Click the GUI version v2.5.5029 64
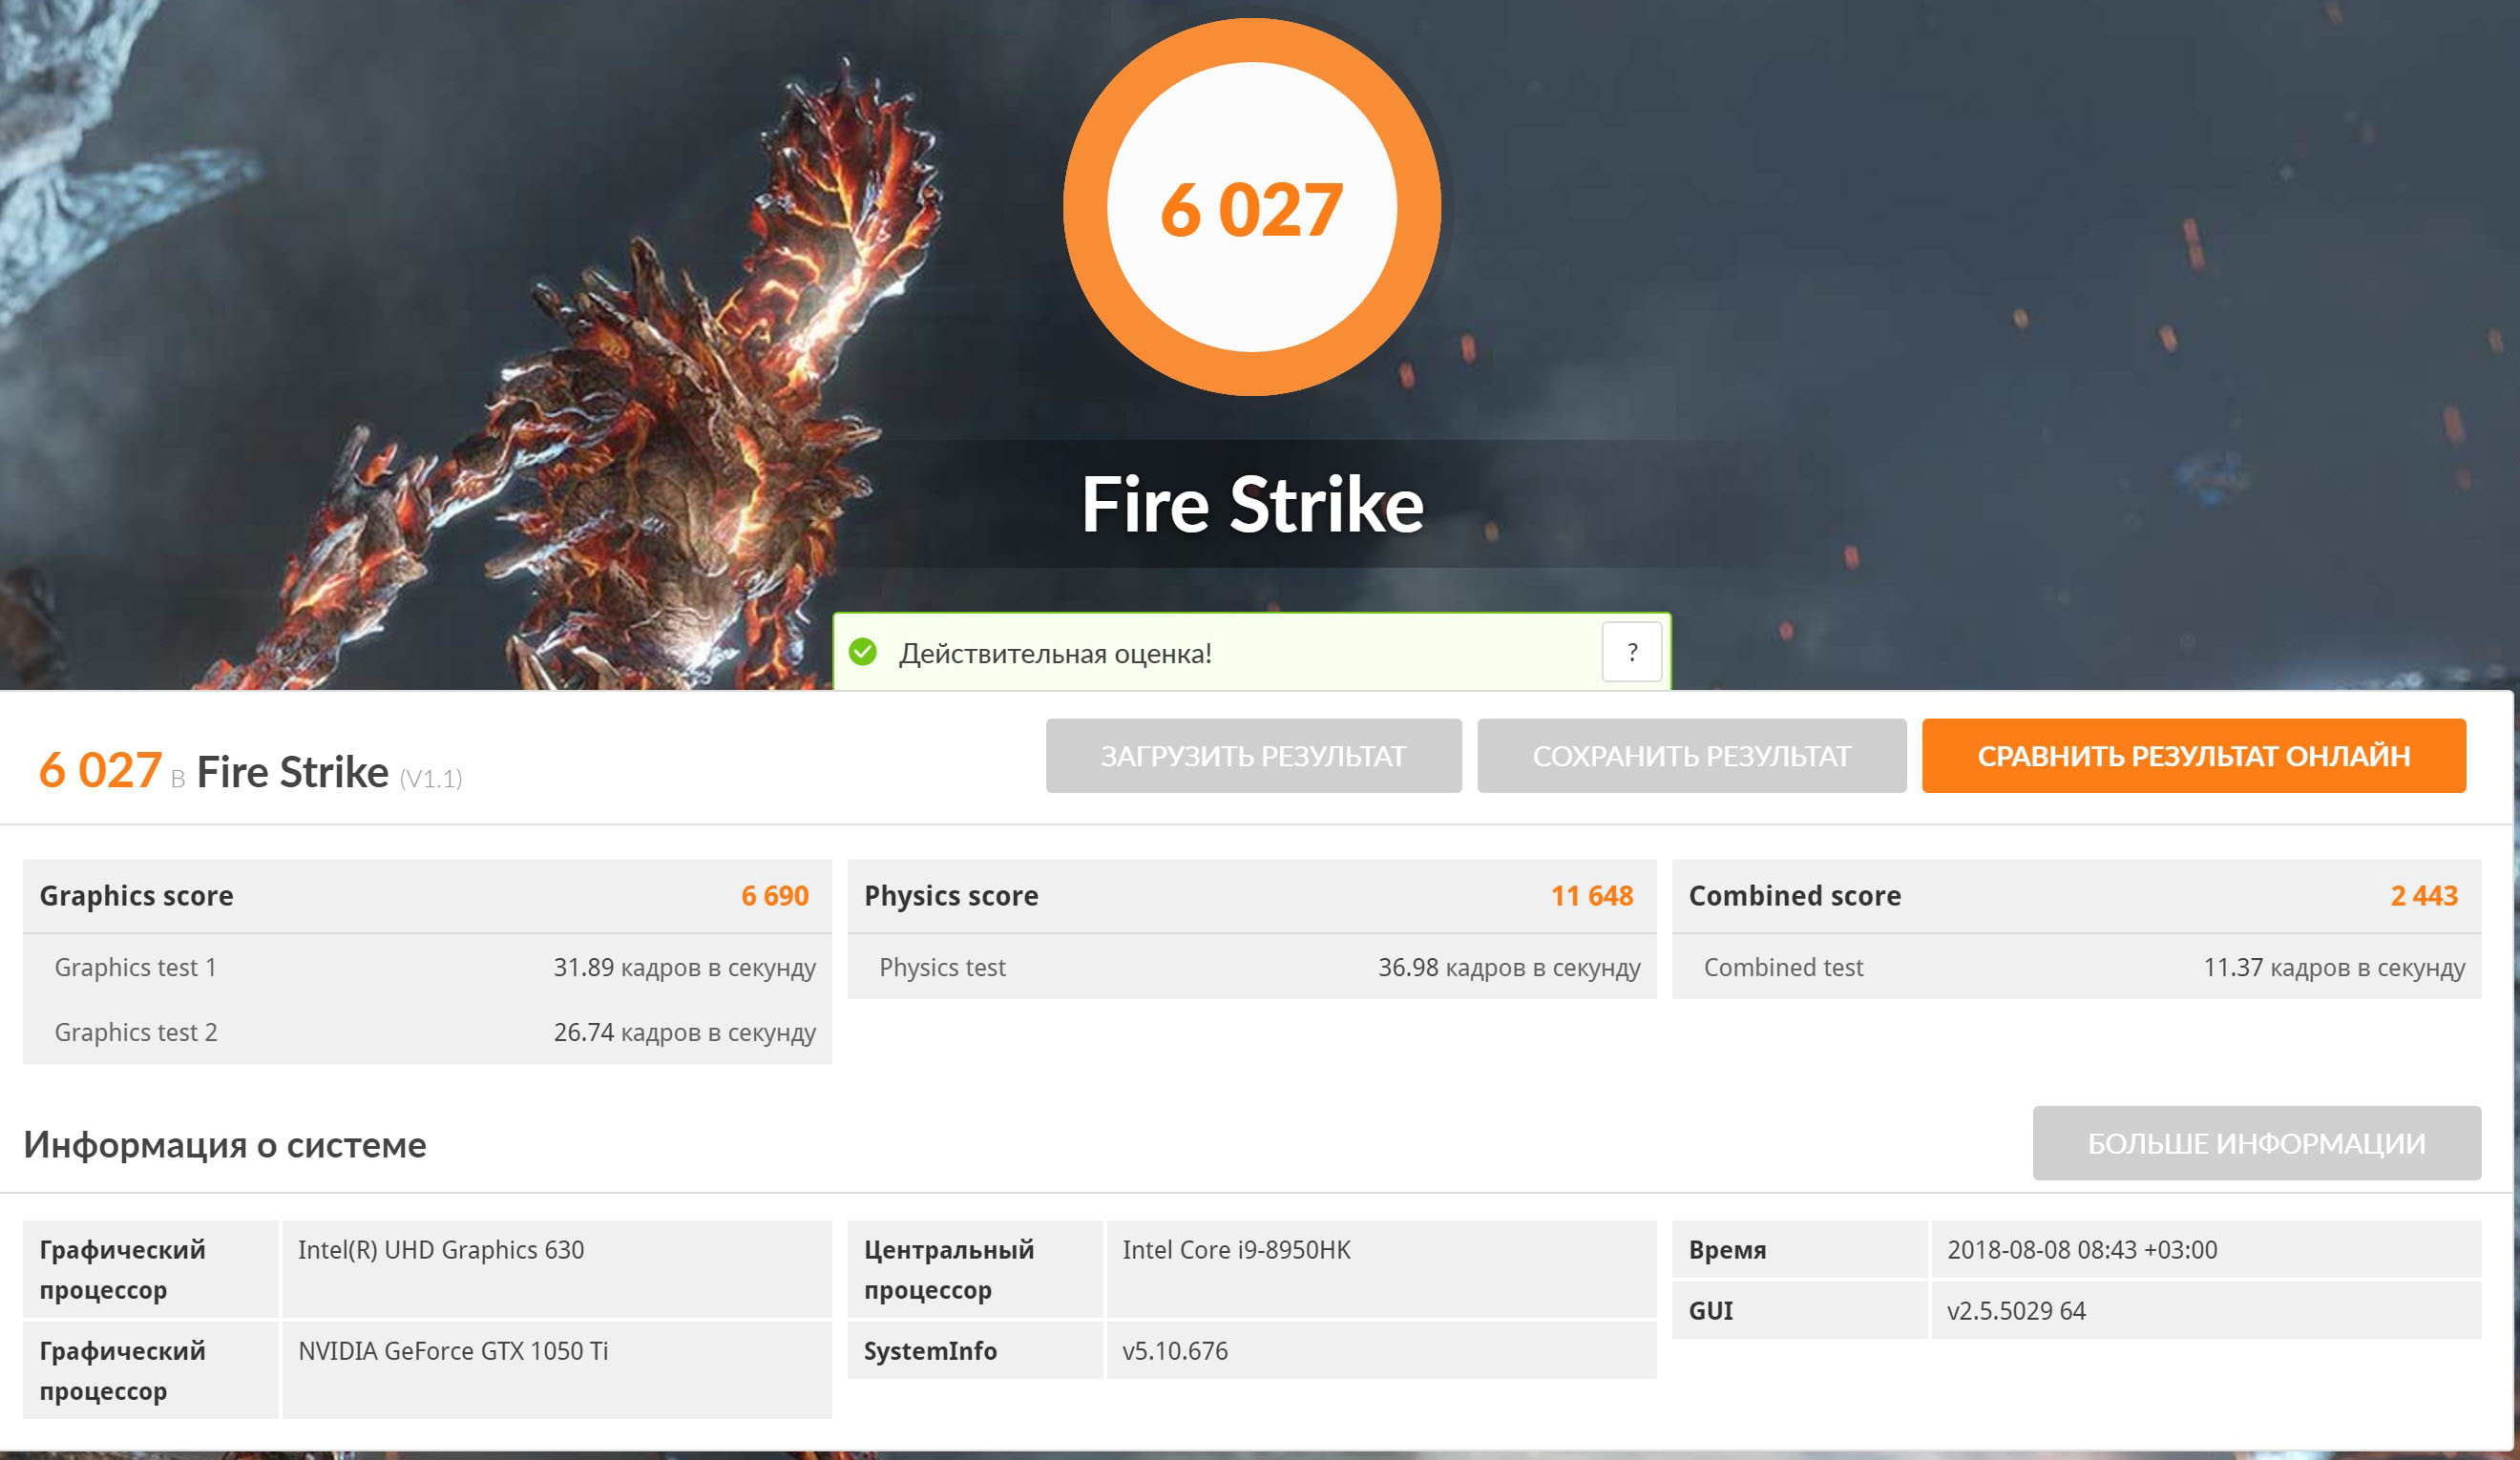 click(2016, 1311)
